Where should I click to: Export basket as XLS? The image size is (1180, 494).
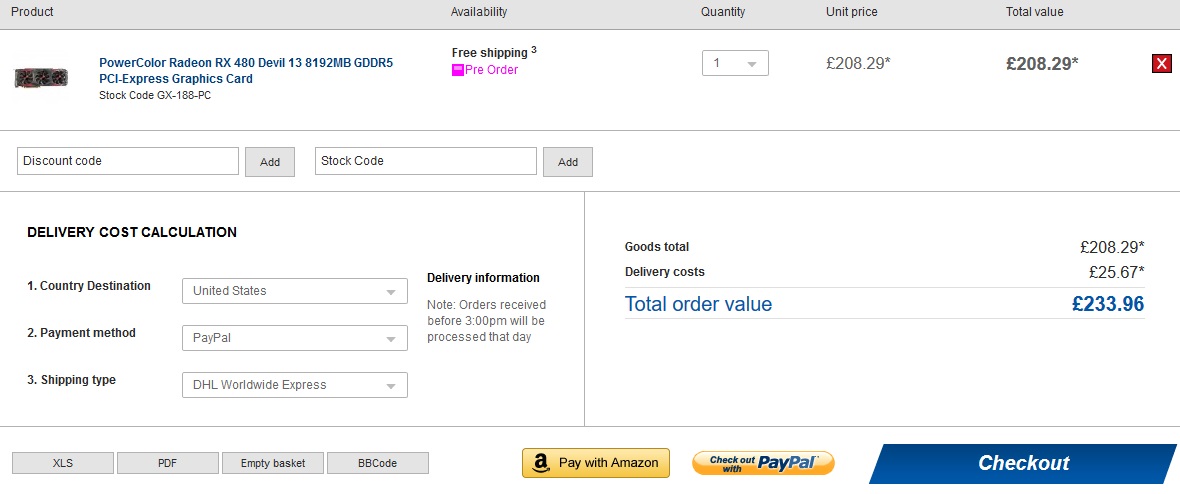click(x=62, y=463)
